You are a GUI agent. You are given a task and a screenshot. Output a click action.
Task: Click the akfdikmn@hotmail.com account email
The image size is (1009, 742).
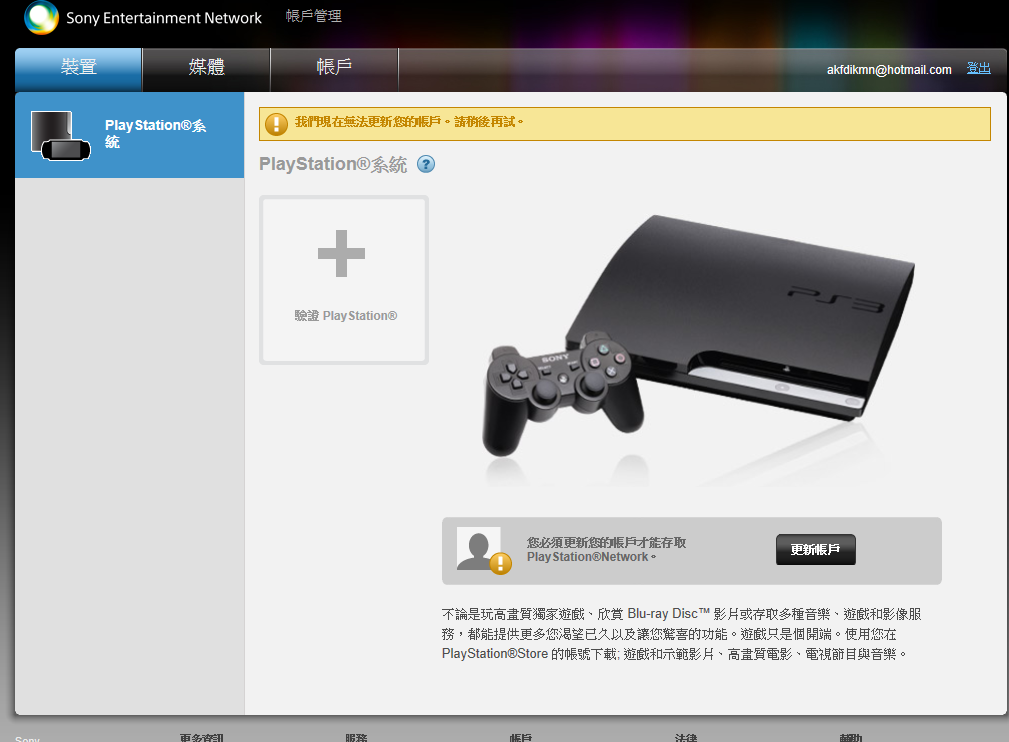889,70
